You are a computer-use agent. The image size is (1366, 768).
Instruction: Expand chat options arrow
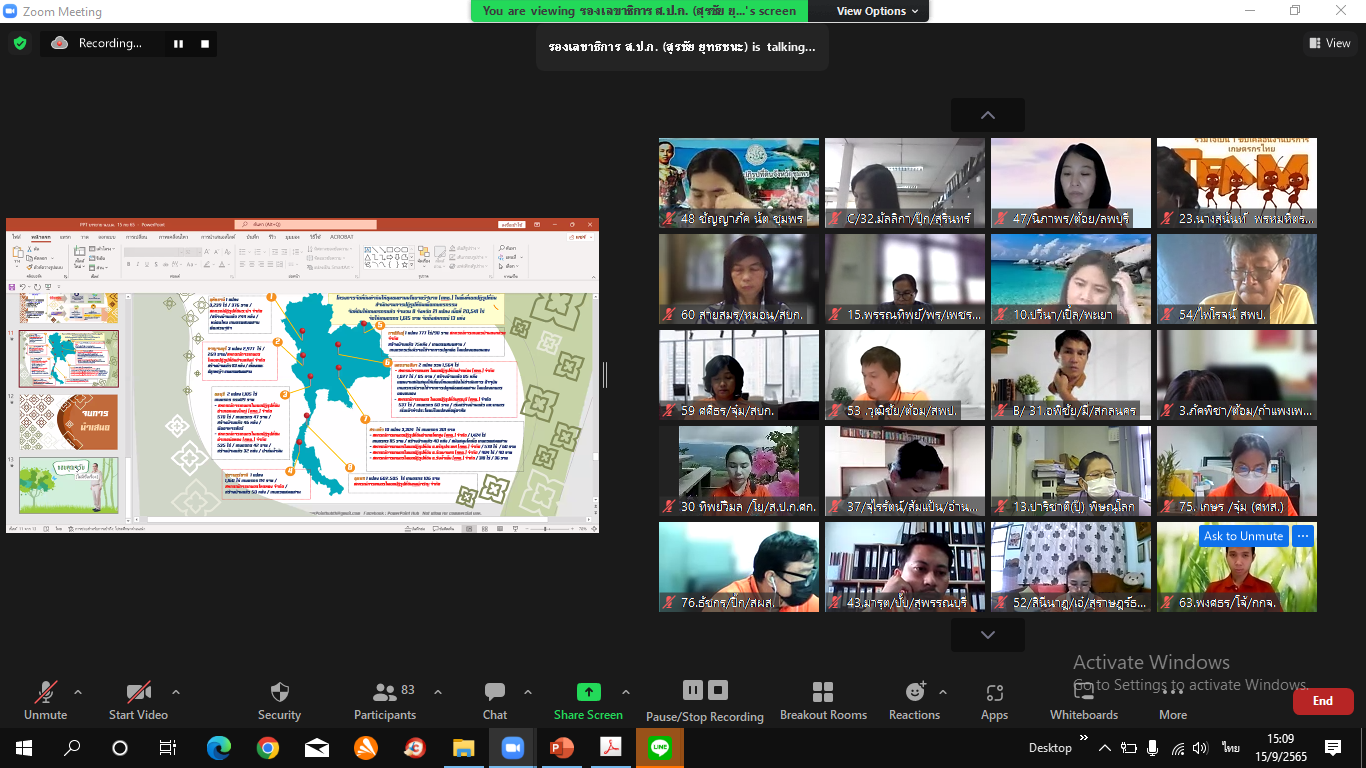point(528,692)
